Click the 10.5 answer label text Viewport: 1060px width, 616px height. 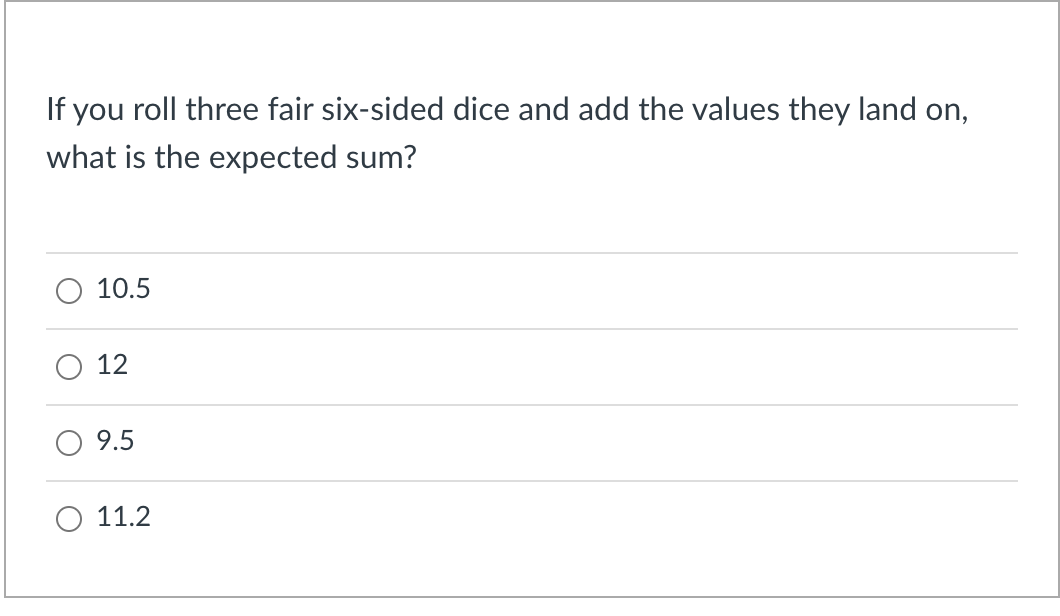(x=122, y=290)
